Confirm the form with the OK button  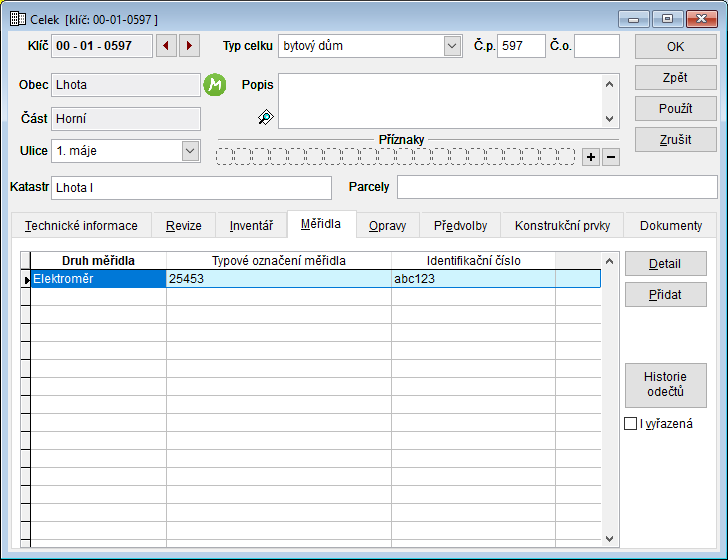click(x=675, y=47)
